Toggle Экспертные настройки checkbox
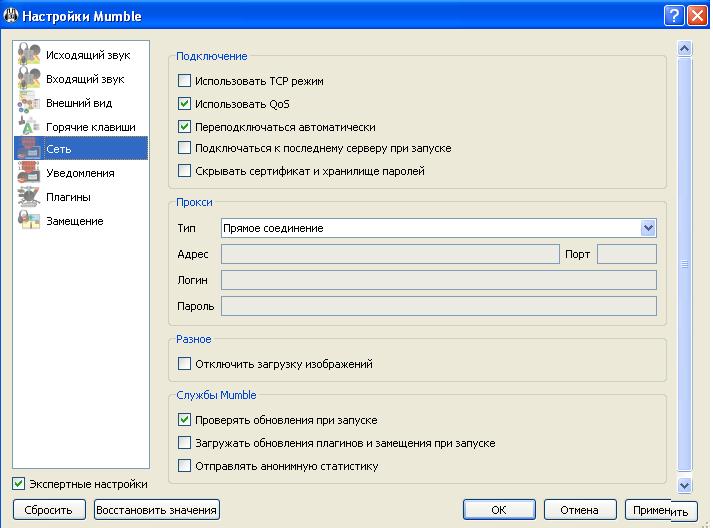Image resolution: width=713 pixels, height=528 pixels. 19,484
